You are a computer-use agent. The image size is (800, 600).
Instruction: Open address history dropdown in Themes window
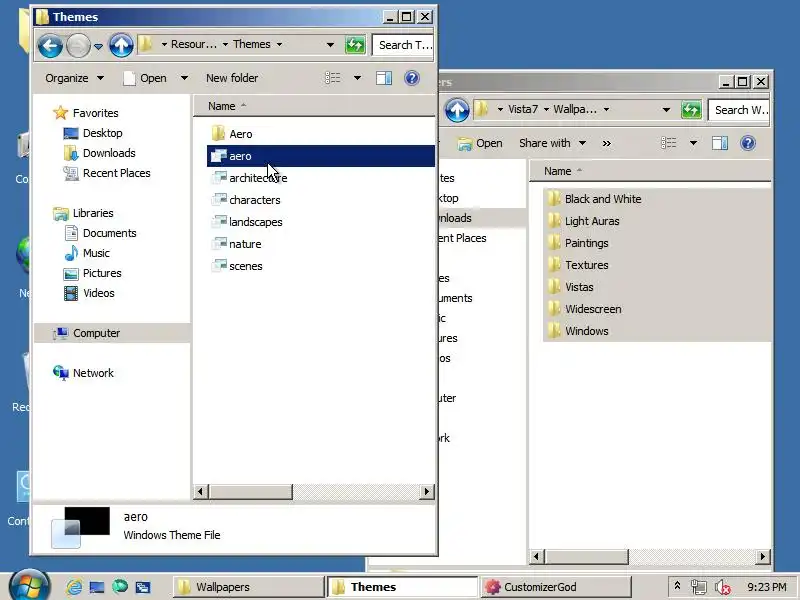coord(330,45)
